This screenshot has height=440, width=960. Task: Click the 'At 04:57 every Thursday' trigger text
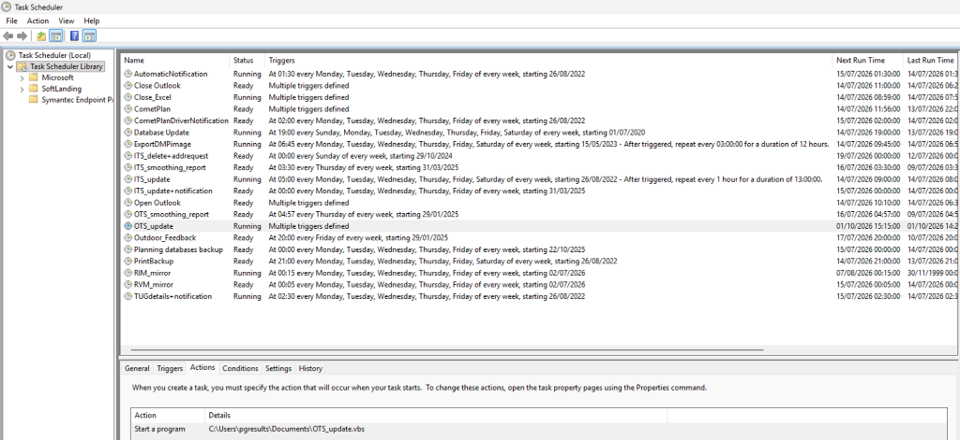(x=364, y=214)
